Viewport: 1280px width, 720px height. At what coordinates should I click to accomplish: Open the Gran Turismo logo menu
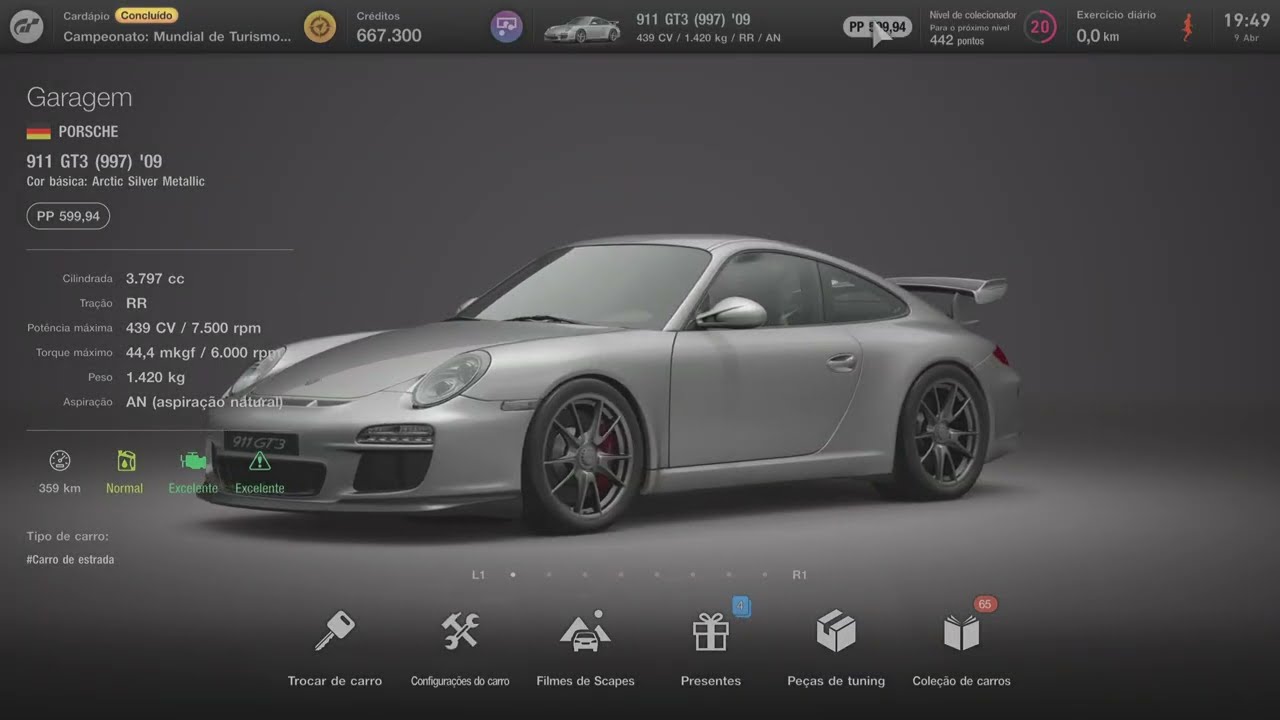tap(26, 26)
